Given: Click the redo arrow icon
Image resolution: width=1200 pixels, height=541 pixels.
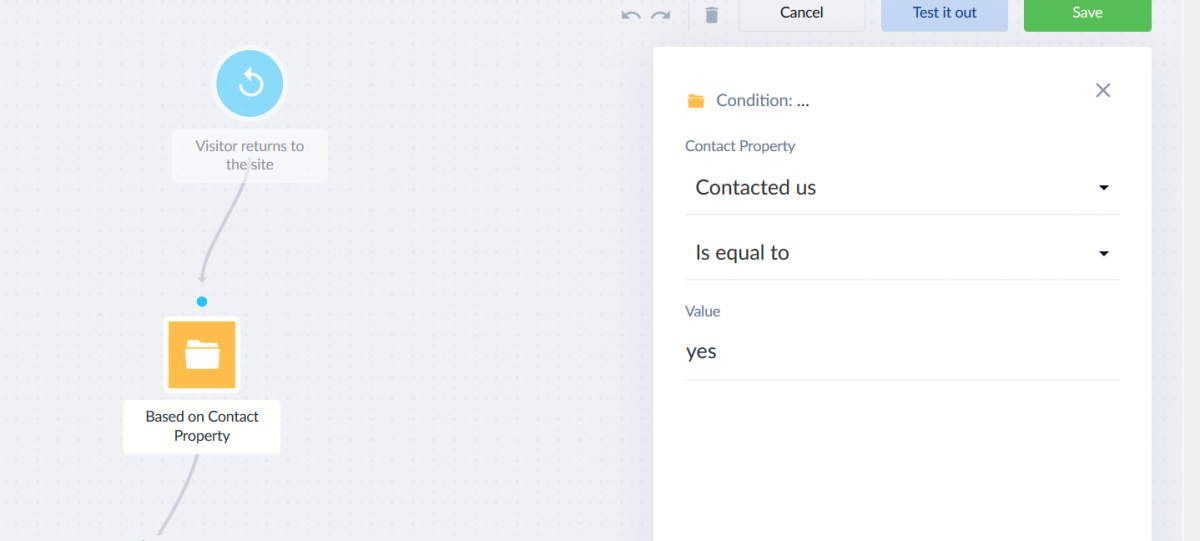Looking at the screenshot, I should point(660,15).
